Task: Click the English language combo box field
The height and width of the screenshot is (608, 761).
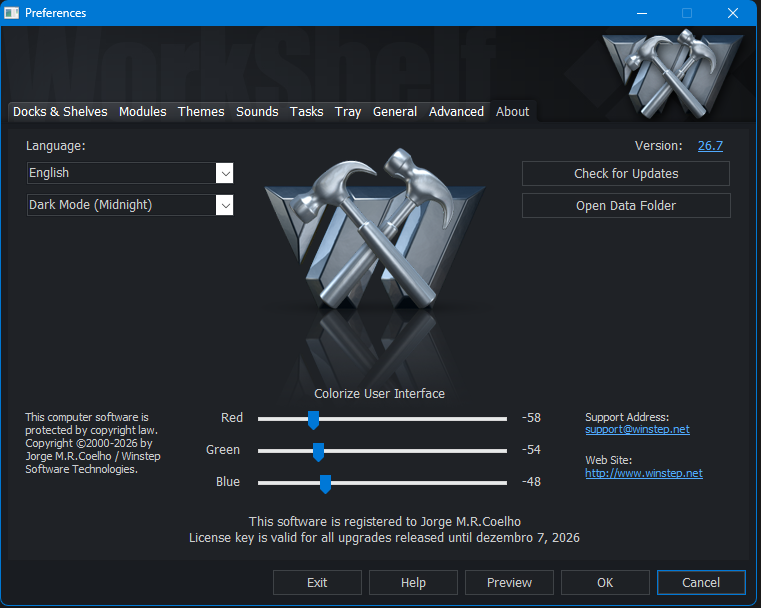Action: [x=130, y=173]
